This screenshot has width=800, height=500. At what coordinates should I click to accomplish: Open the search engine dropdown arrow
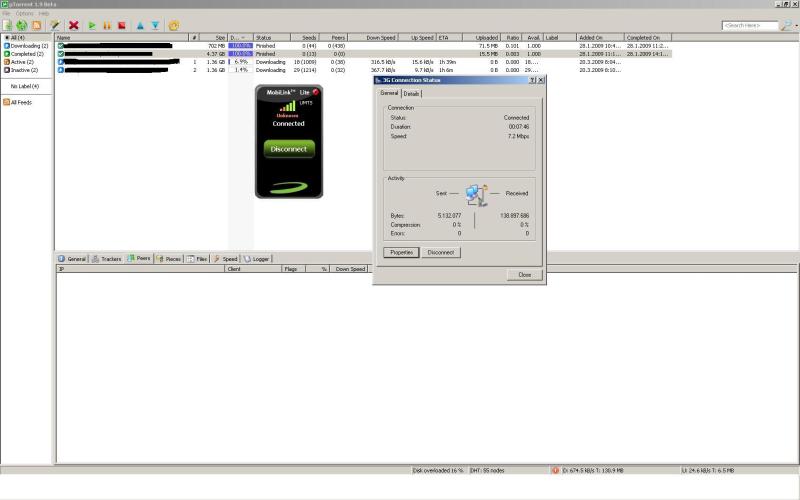[791, 25]
